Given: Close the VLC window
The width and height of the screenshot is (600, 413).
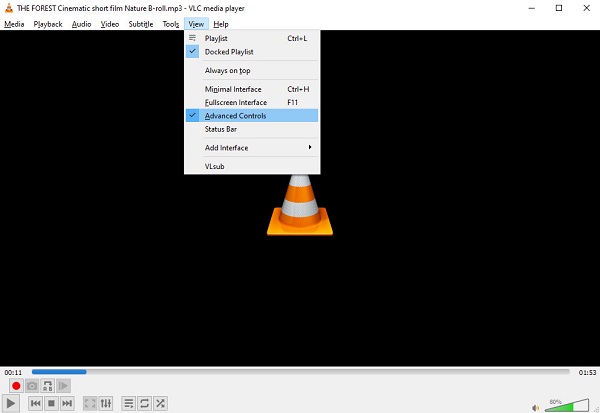Looking at the screenshot, I should pyautogui.click(x=586, y=8).
